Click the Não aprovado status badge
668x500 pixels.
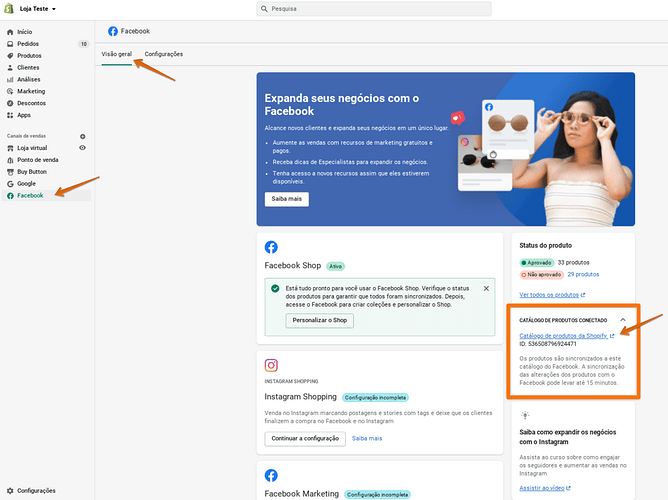[x=541, y=275]
